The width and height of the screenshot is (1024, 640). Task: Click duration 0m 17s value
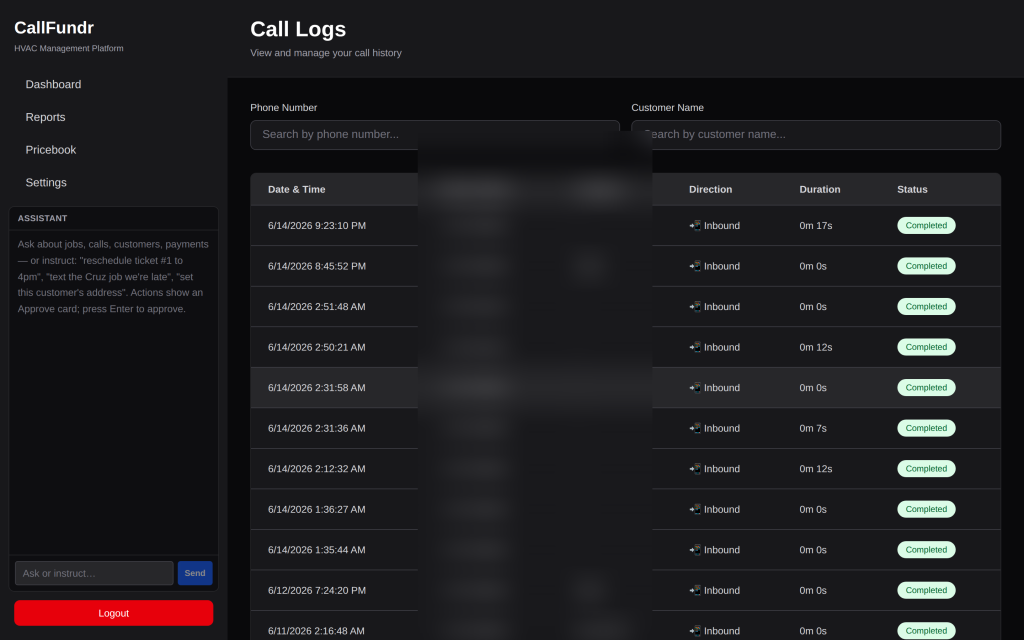[x=816, y=225]
